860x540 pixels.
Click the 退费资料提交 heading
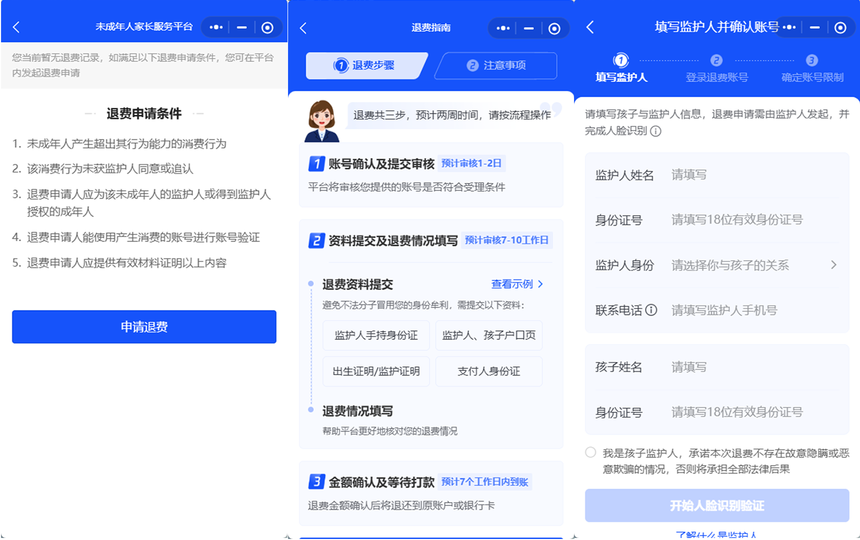click(357, 285)
